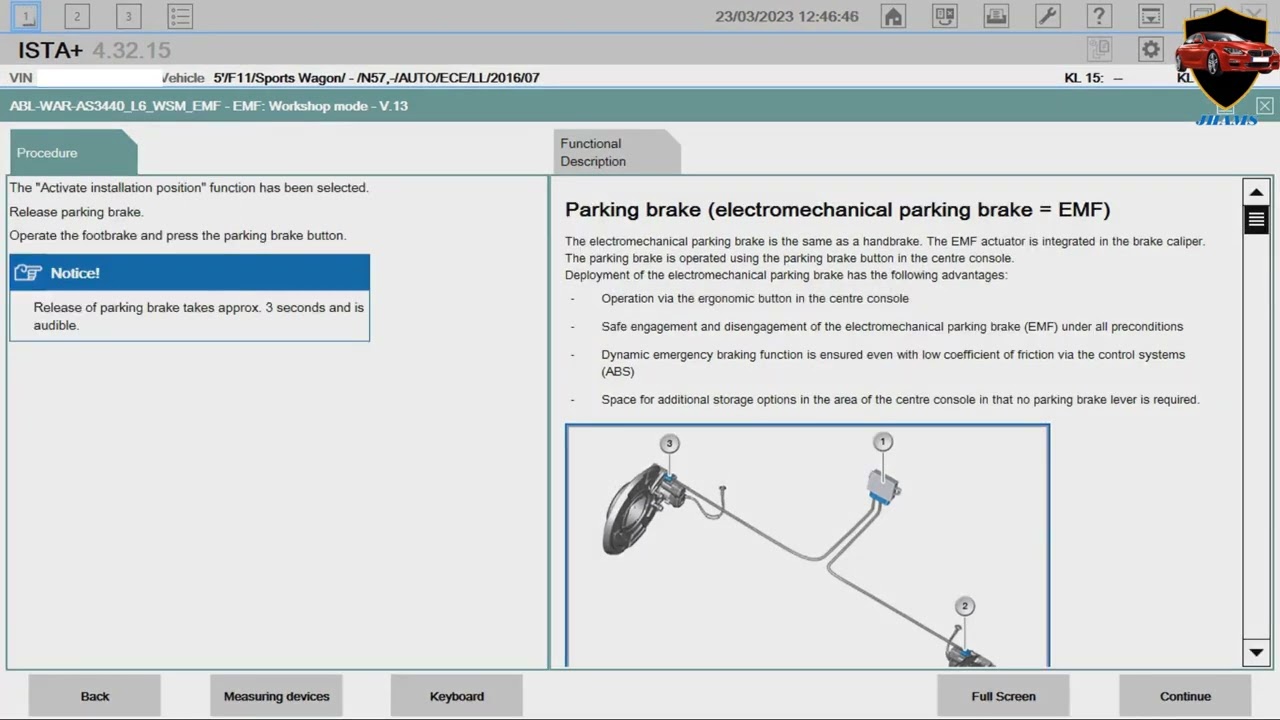Click callout number 3 in the diagram
1280x720 pixels.
tap(669, 443)
